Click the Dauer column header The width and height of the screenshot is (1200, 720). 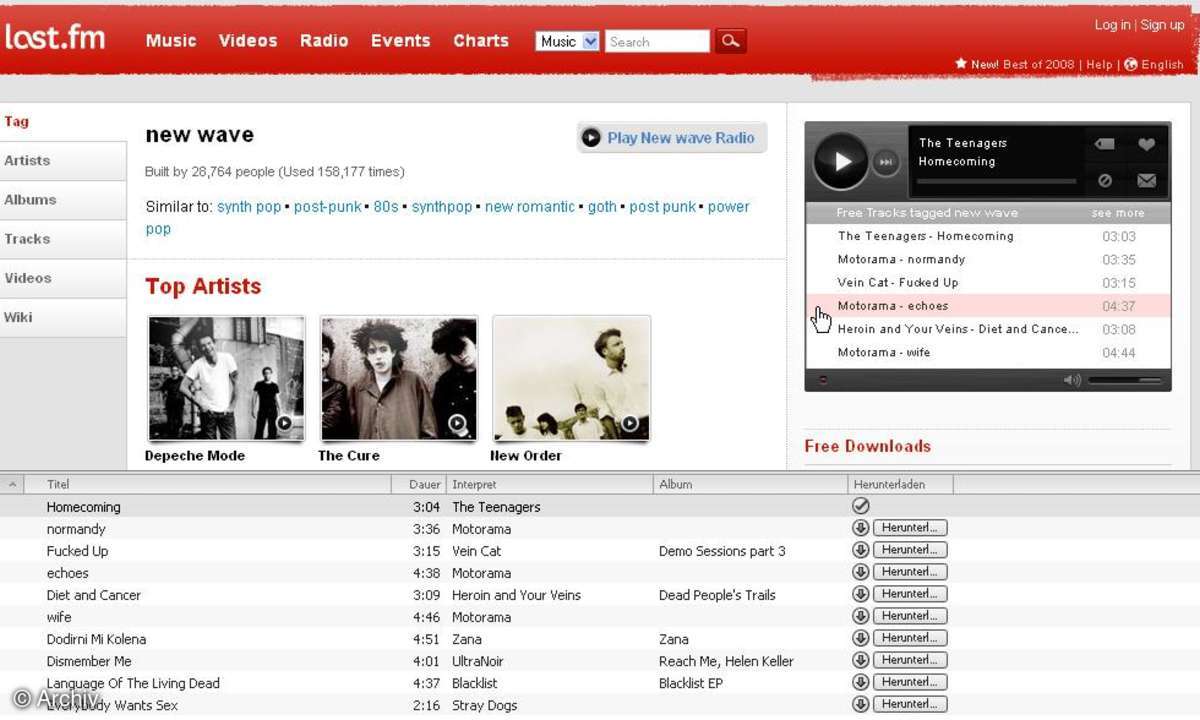(x=419, y=484)
